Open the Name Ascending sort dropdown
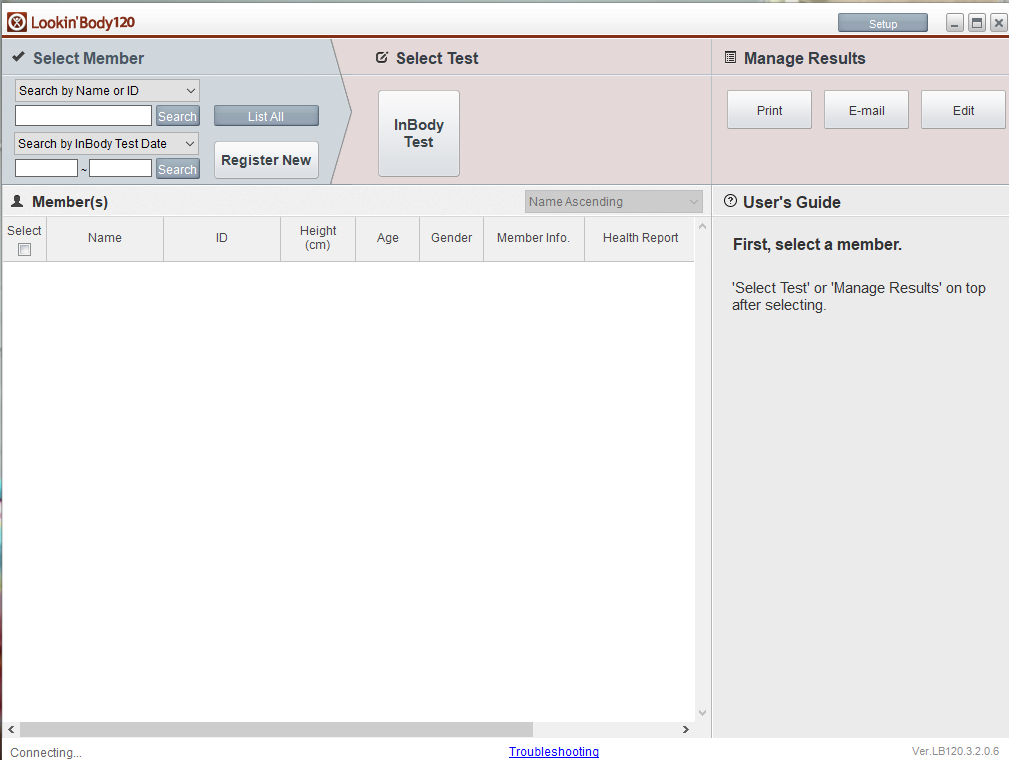The width and height of the screenshot is (1009, 760). pyautogui.click(x=613, y=201)
